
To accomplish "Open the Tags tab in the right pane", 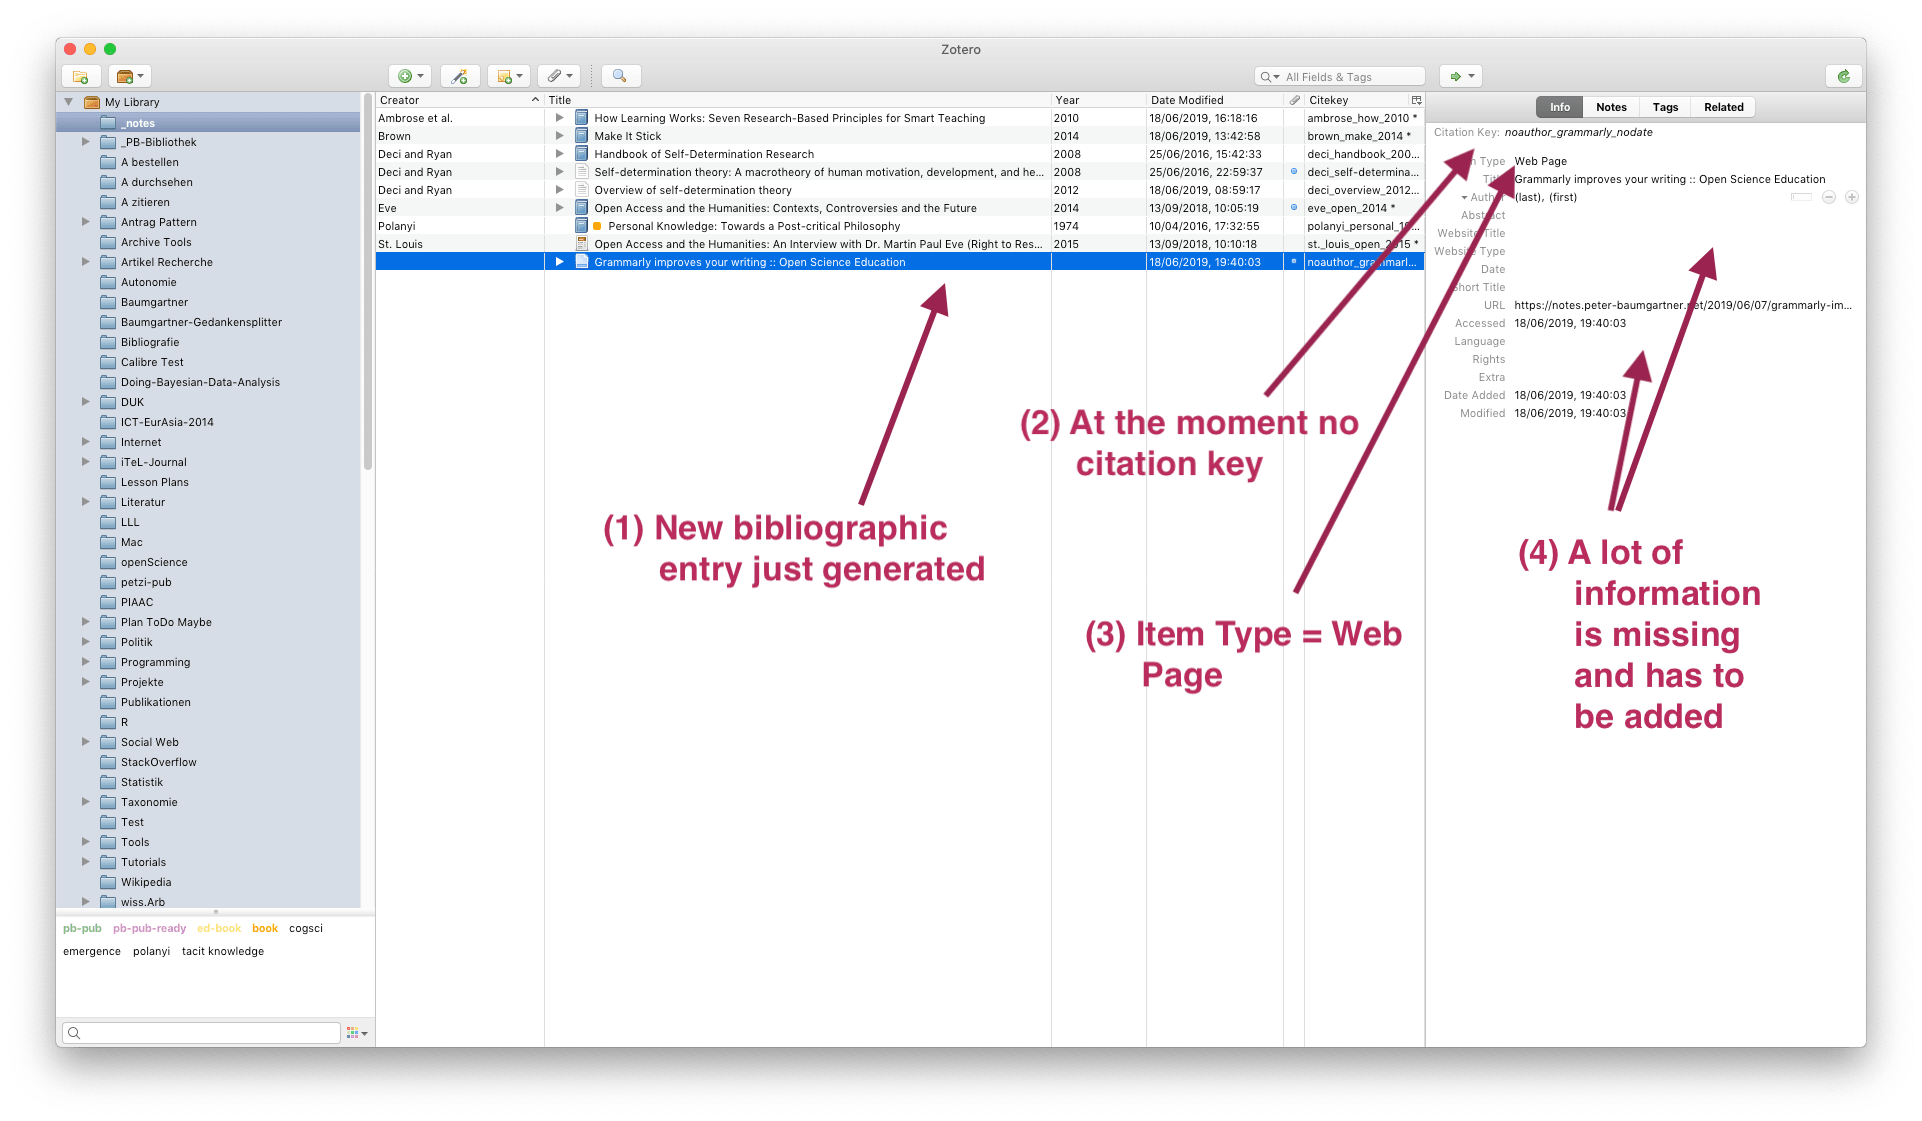I will pos(1664,107).
